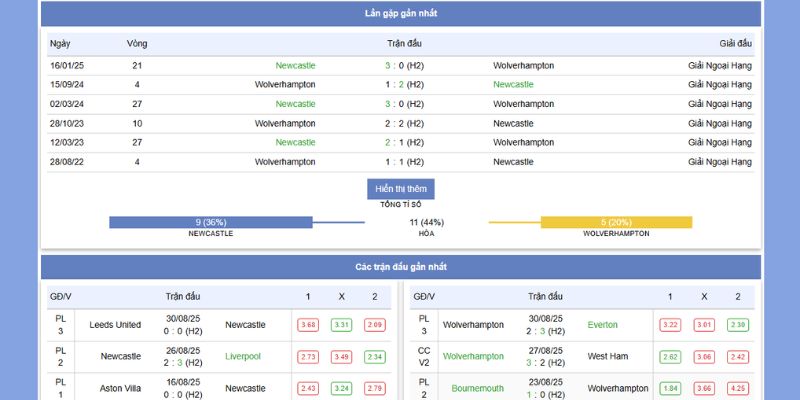Click Everton team name
The width and height of the screenshot is (800, 400).
point(603,325)
